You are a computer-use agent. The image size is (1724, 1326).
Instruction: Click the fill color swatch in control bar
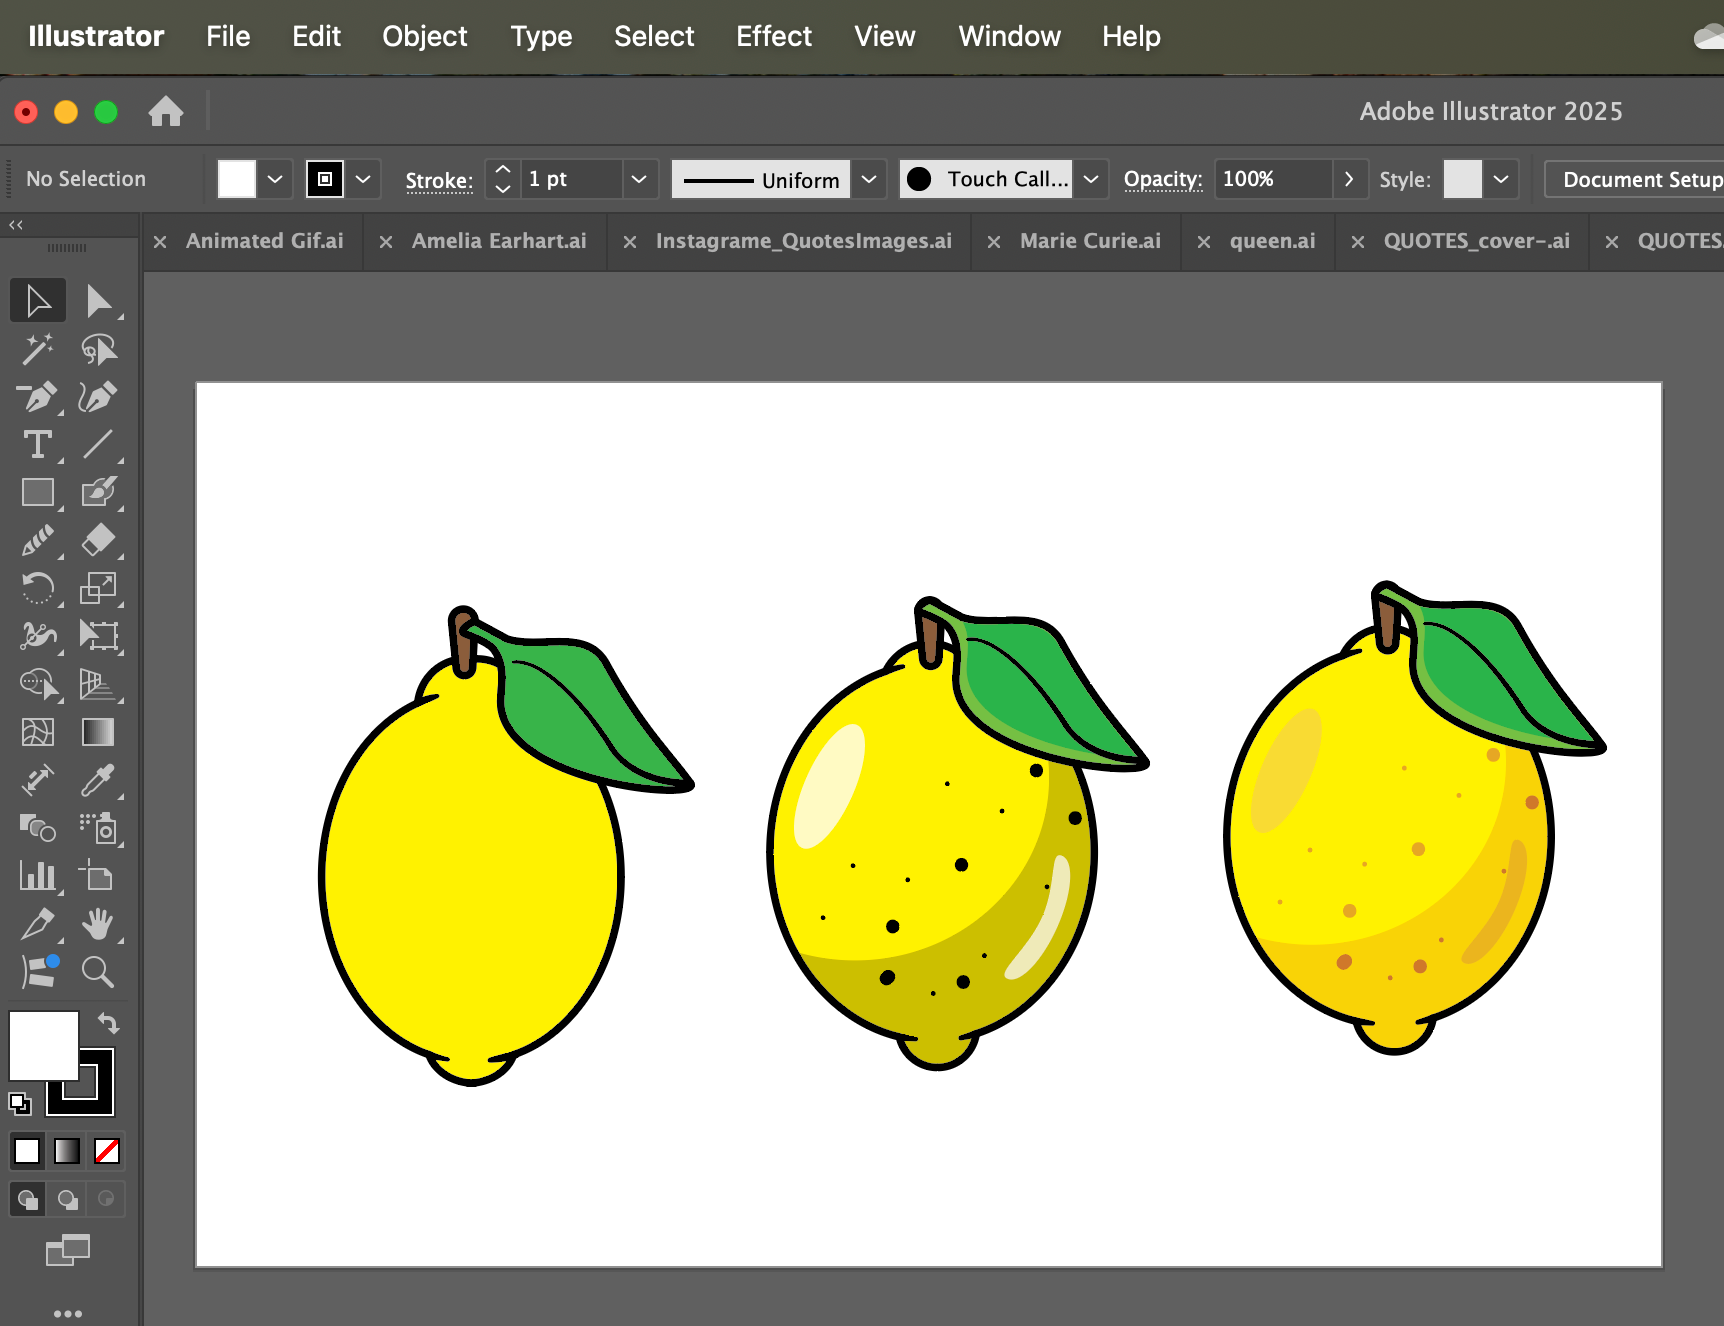tap(237, 179)
